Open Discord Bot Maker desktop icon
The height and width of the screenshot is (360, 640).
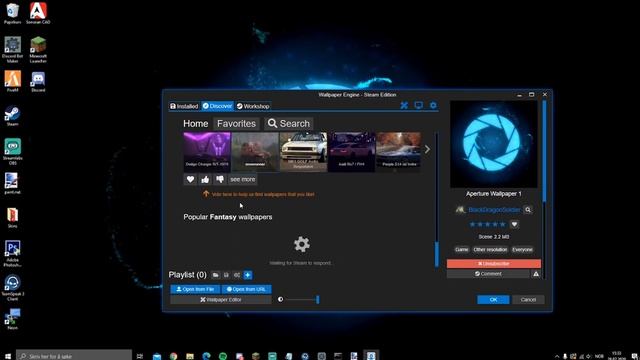12,50
